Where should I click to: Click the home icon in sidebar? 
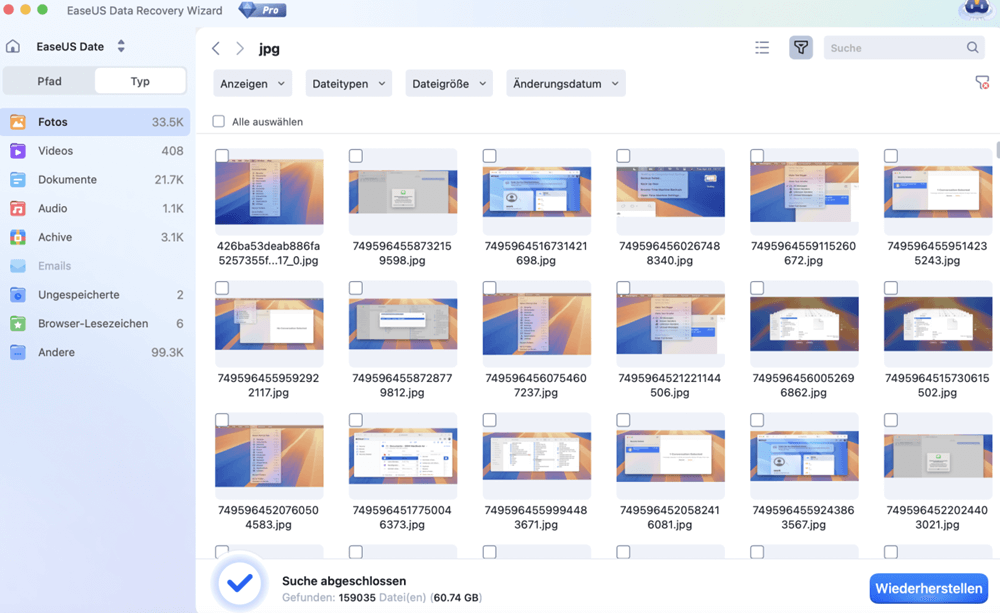coord(14,46)
